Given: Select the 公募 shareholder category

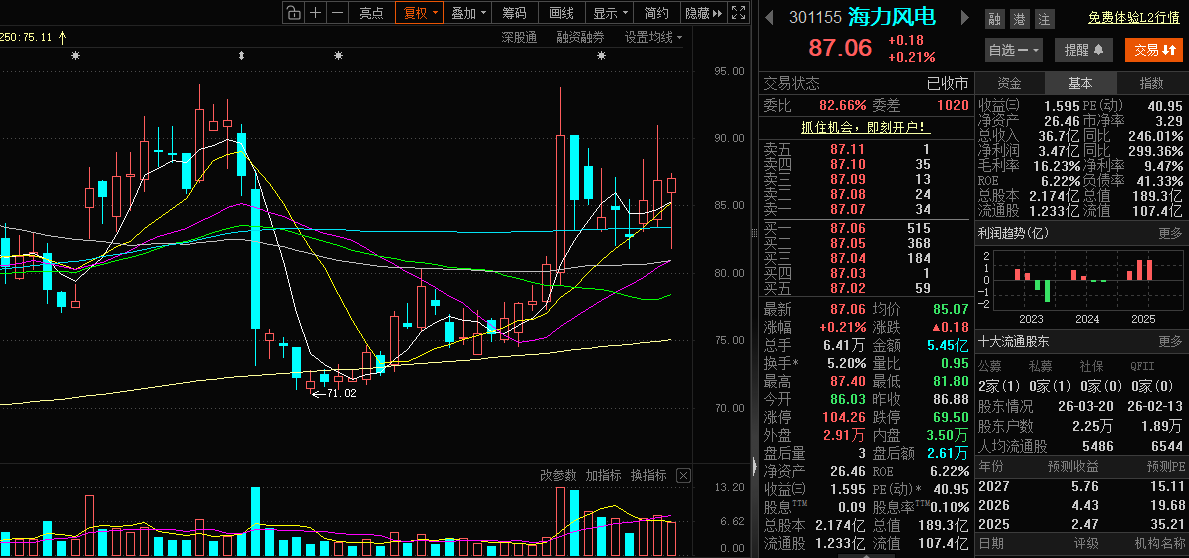Looking at the screenshot, I should tap(990, 365).
